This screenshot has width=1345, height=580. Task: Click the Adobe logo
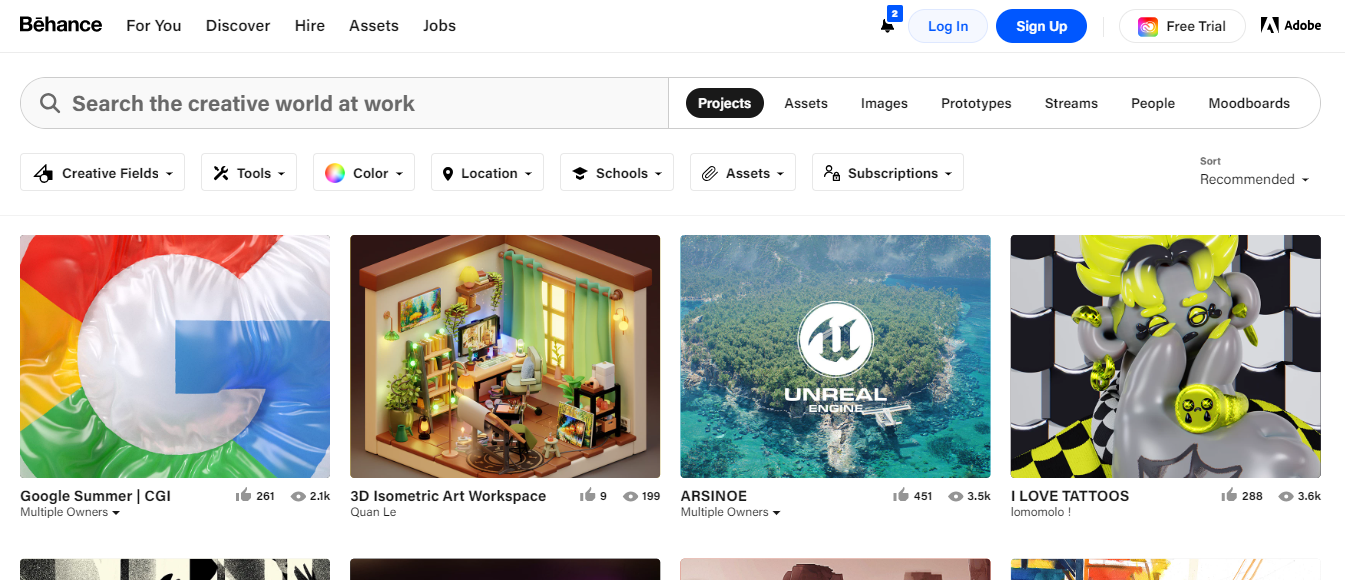coord(1291,26)
